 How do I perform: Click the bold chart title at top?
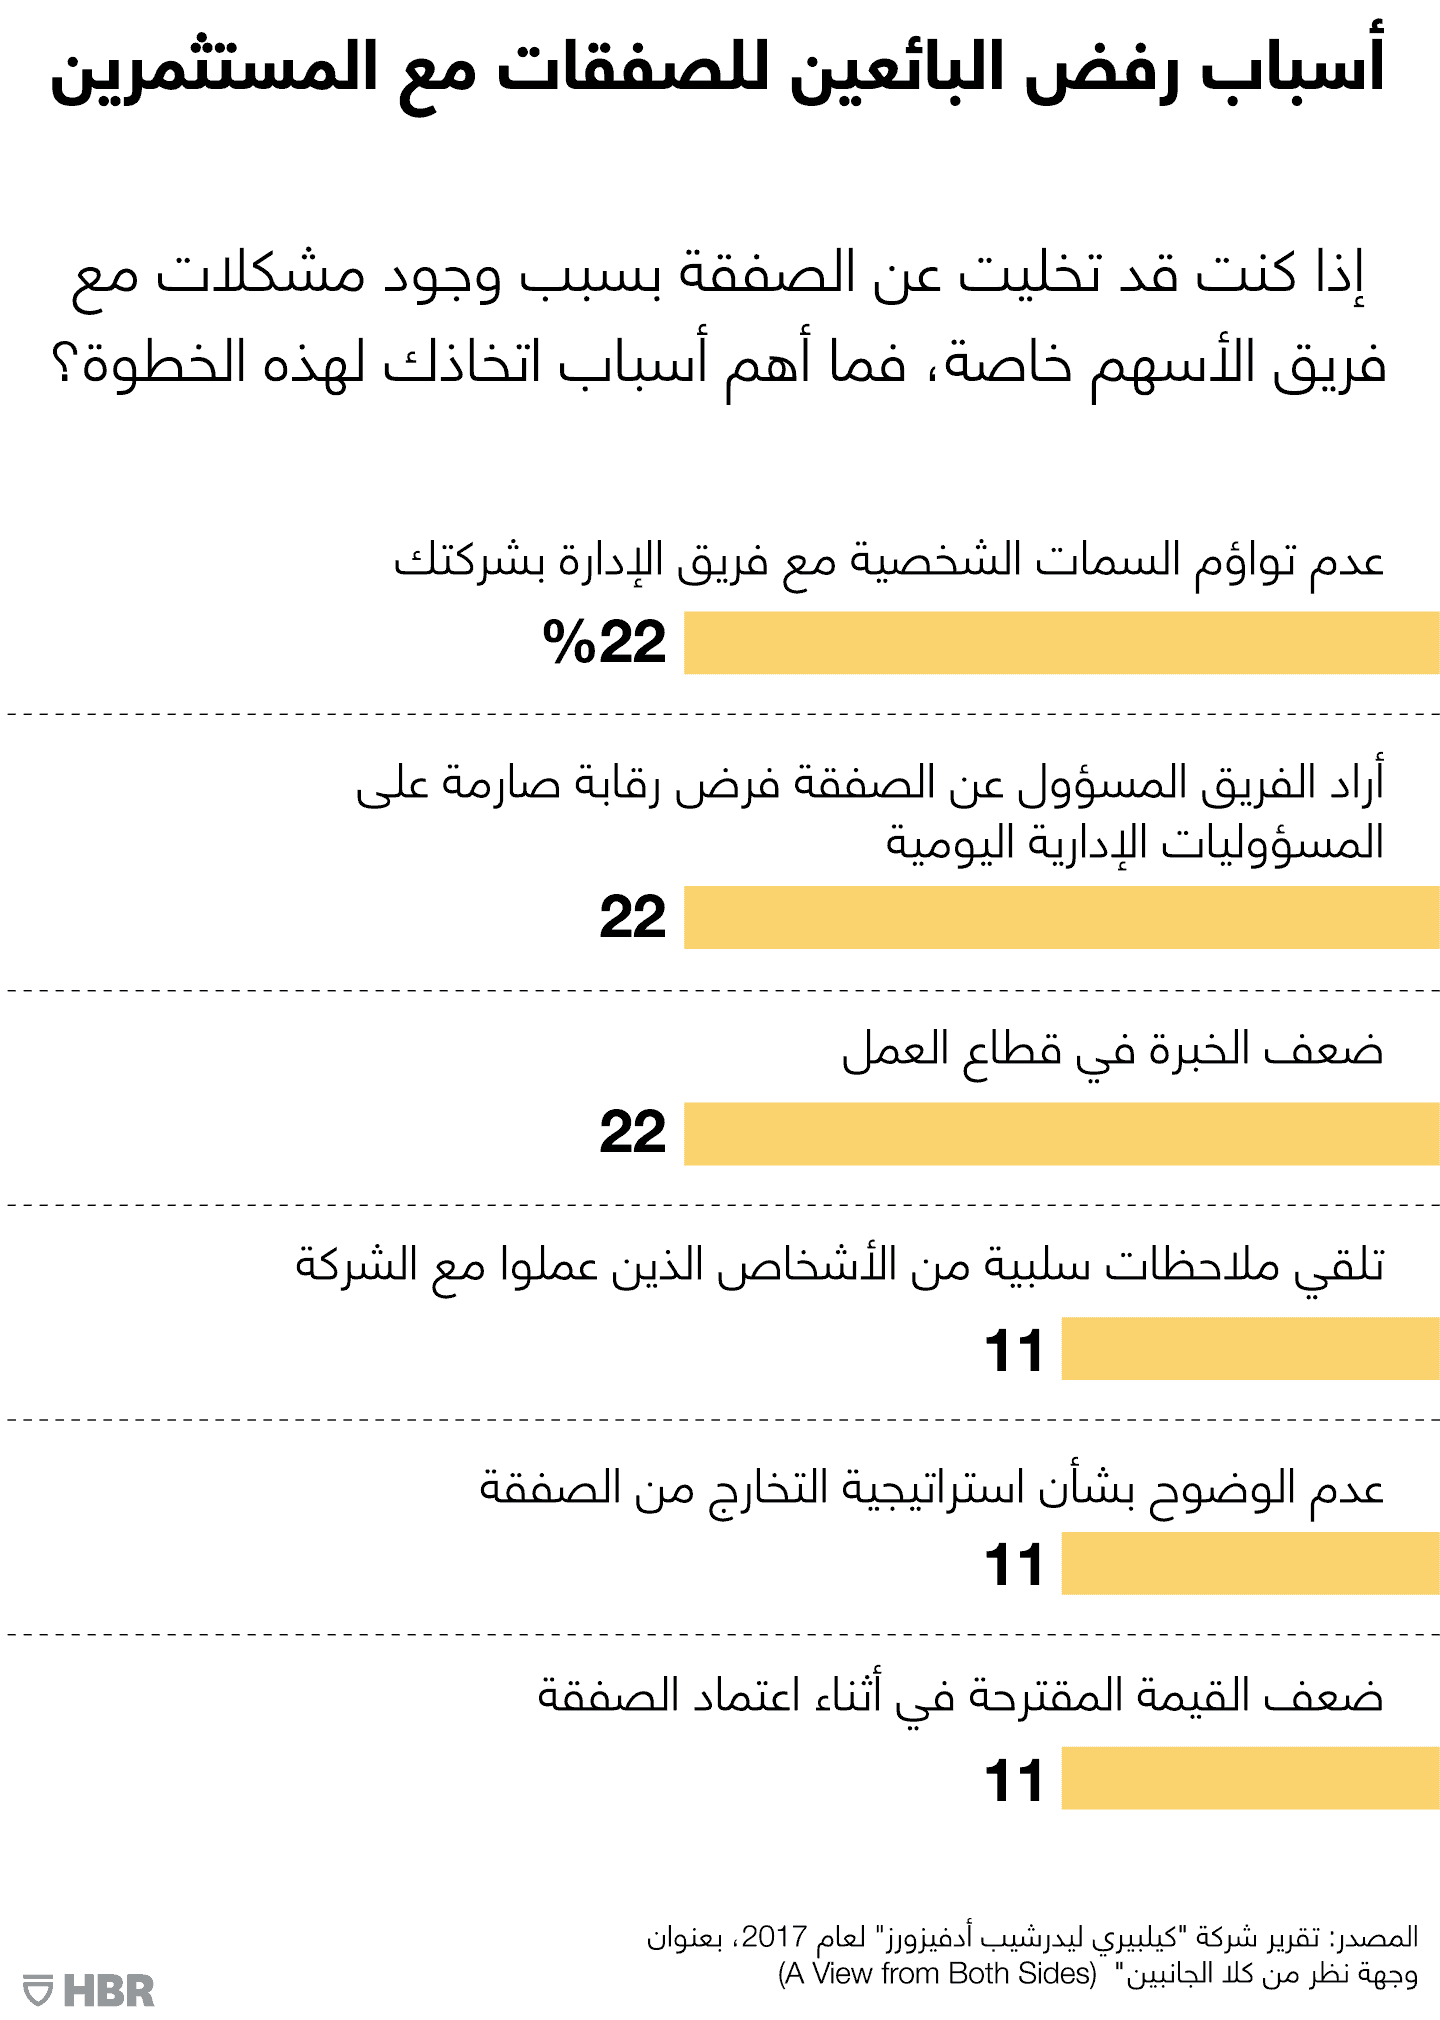(718, 68)
